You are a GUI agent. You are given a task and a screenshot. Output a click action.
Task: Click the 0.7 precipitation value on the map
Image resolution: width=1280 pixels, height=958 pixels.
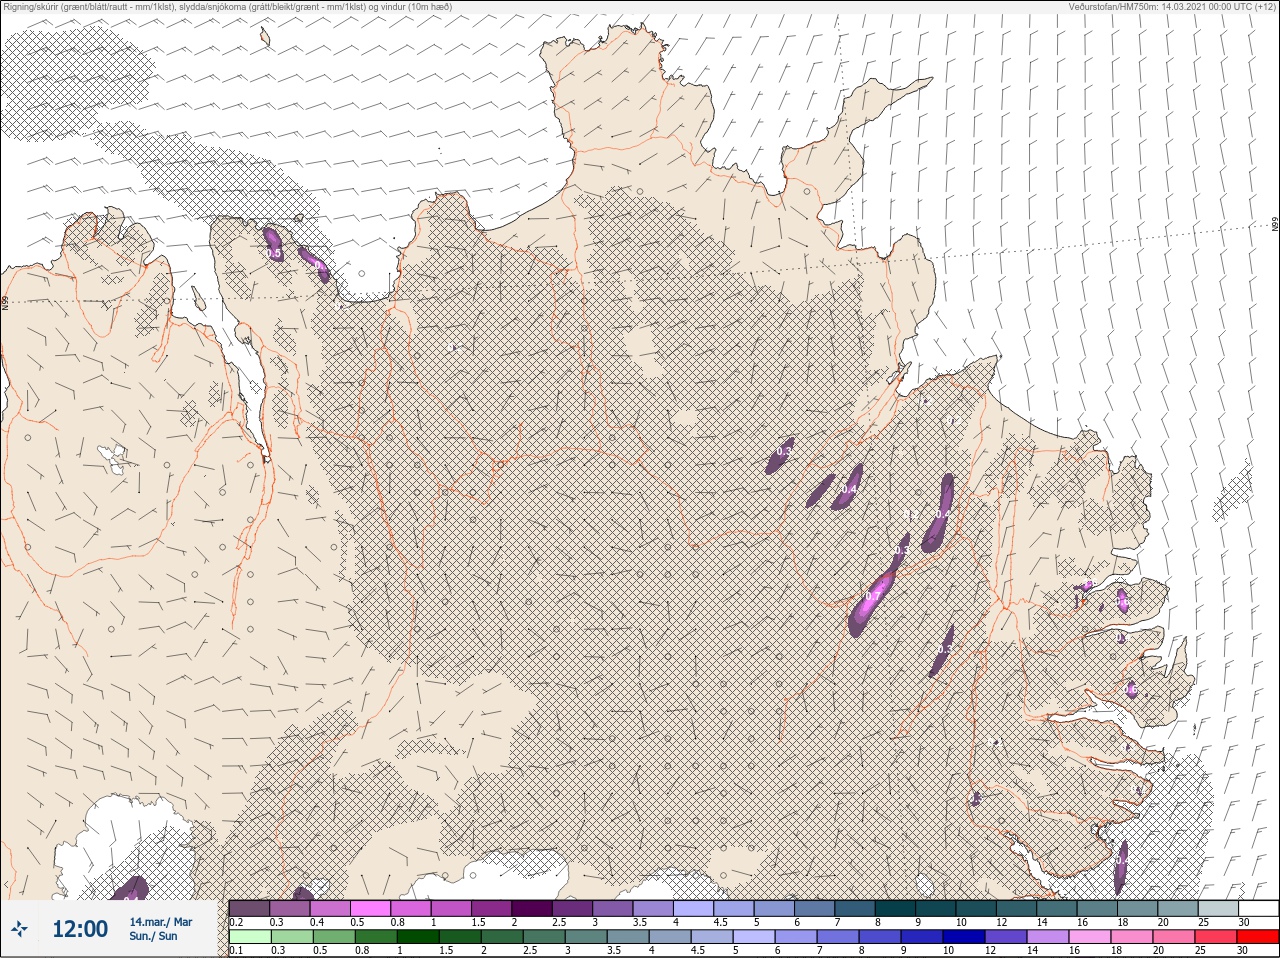872,597
